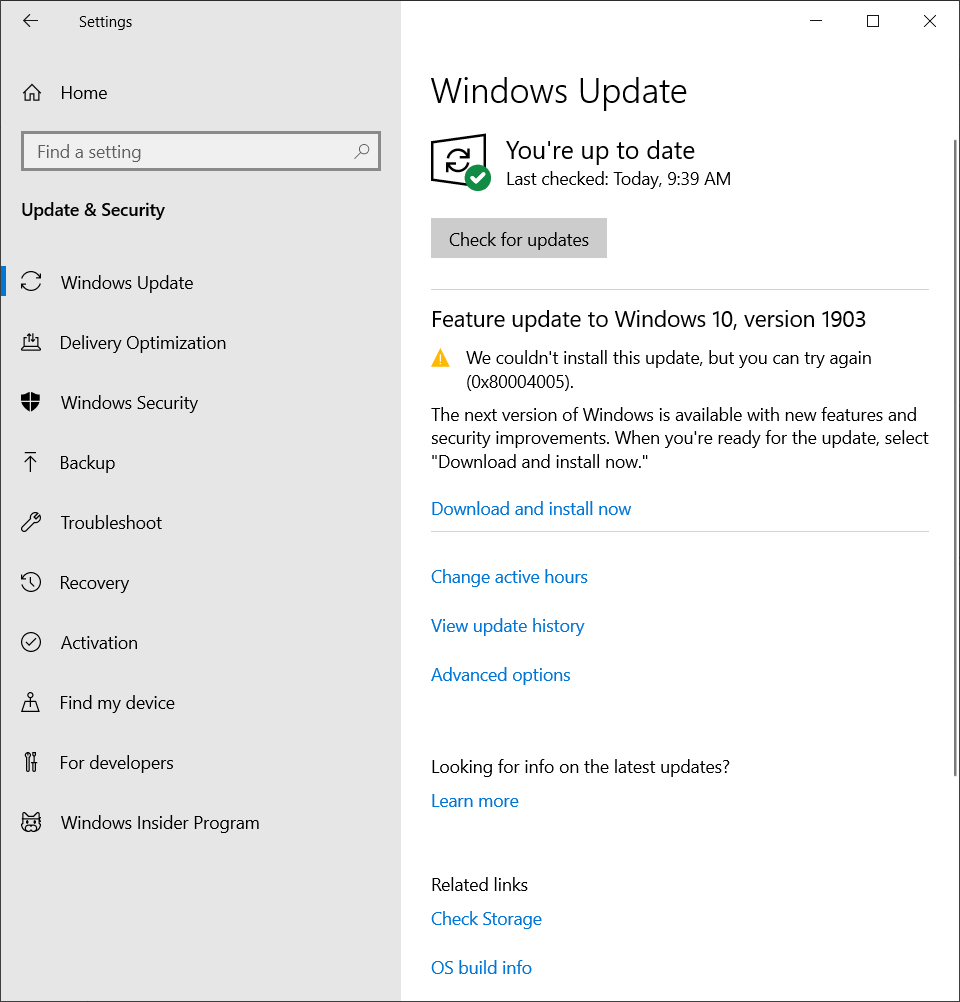Click Download and install now link

[530, 509]
